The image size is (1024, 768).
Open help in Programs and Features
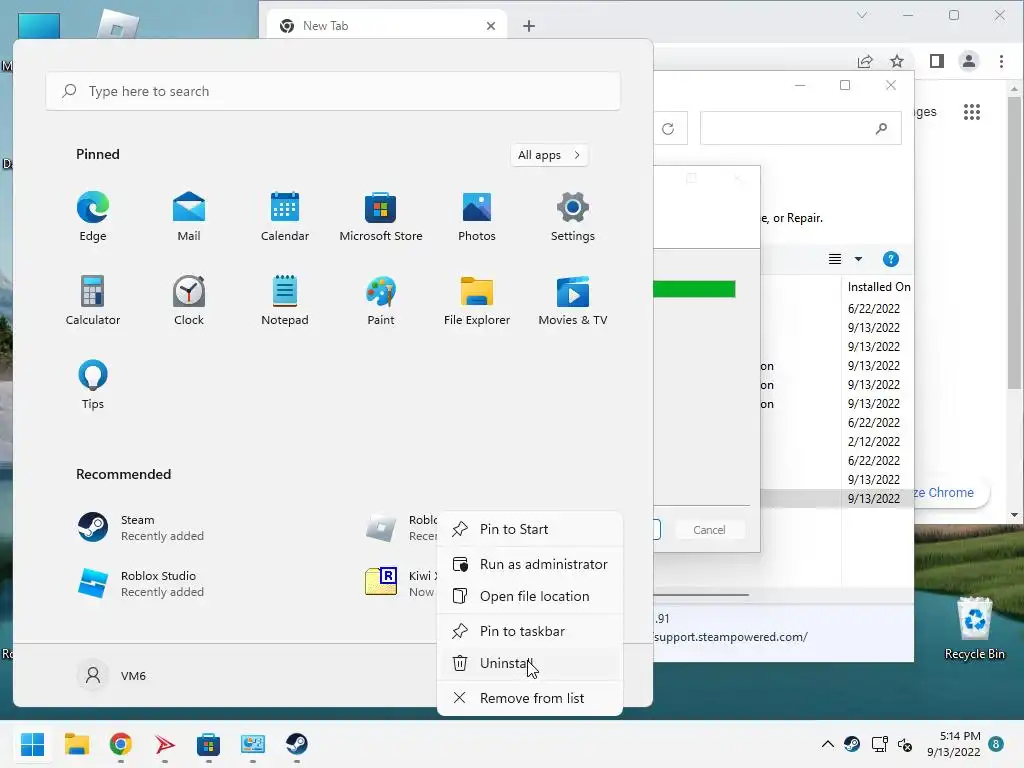(890, 259)
